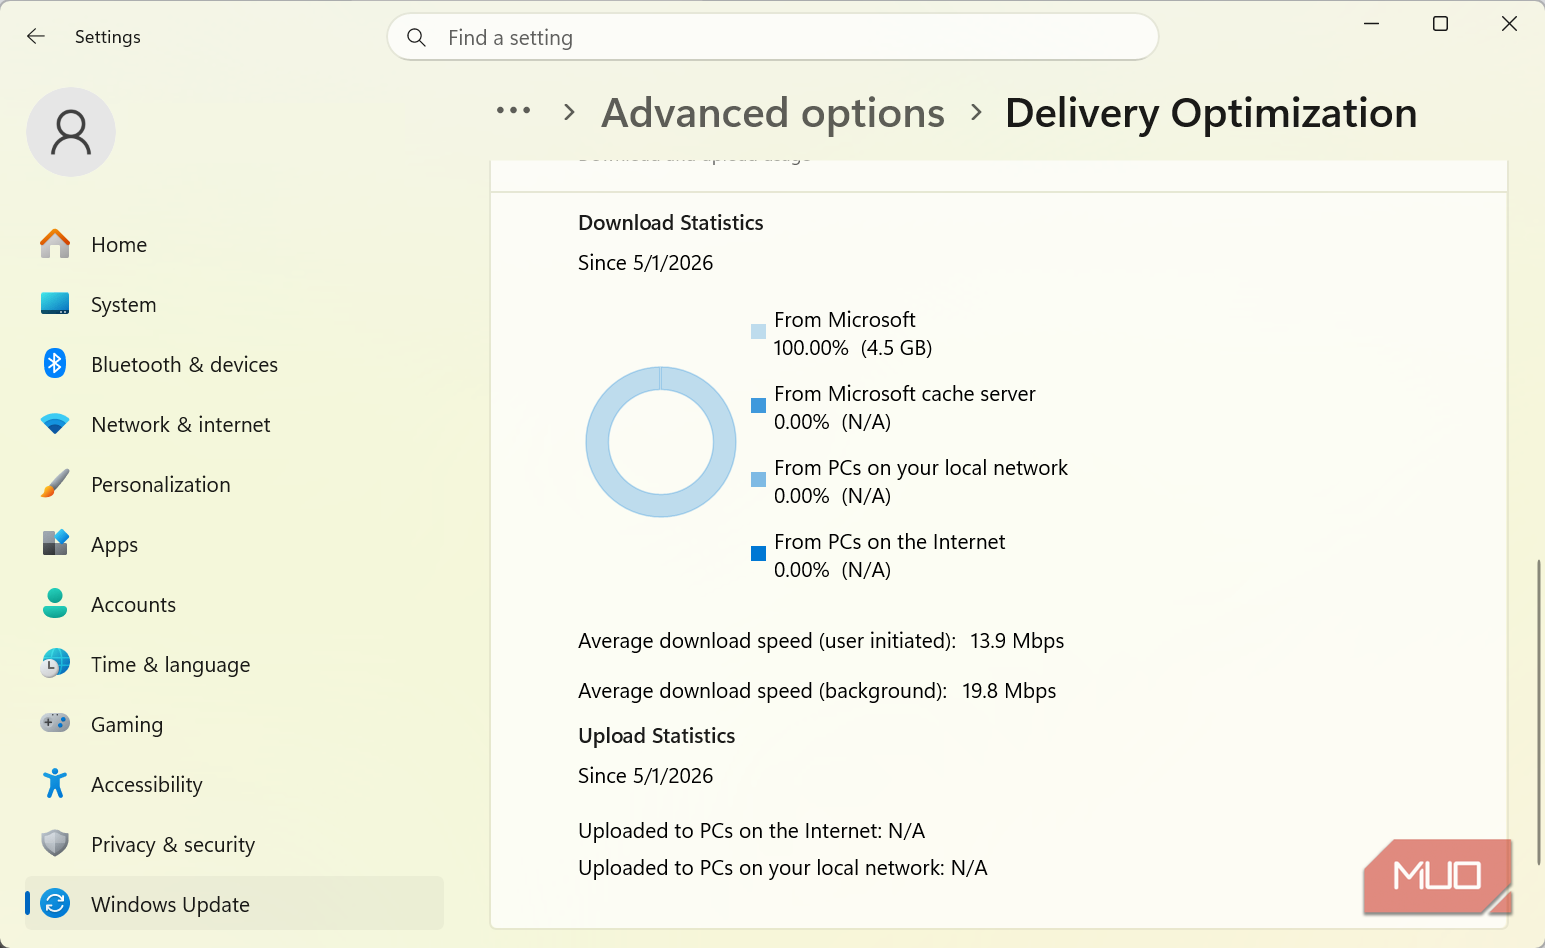Click 'Uploaded to PCs on your local network' line

[783, 868]
